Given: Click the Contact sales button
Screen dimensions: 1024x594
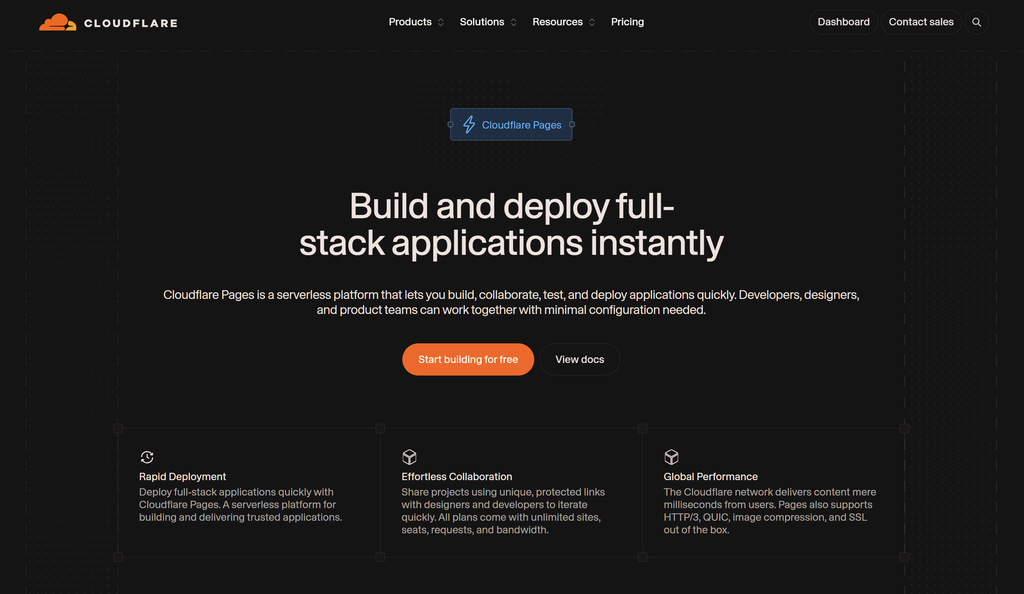Looking at the screenshot, I should pos(921,22).
